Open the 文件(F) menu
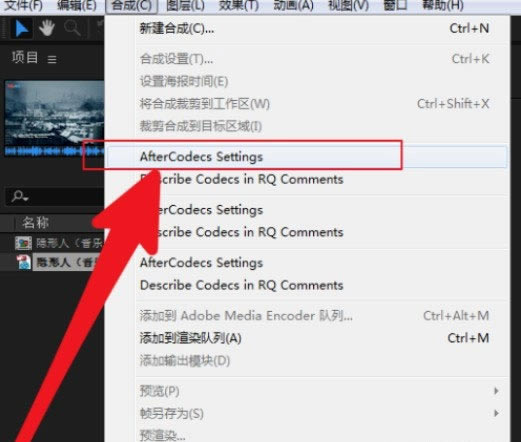 tap(23, 5)
